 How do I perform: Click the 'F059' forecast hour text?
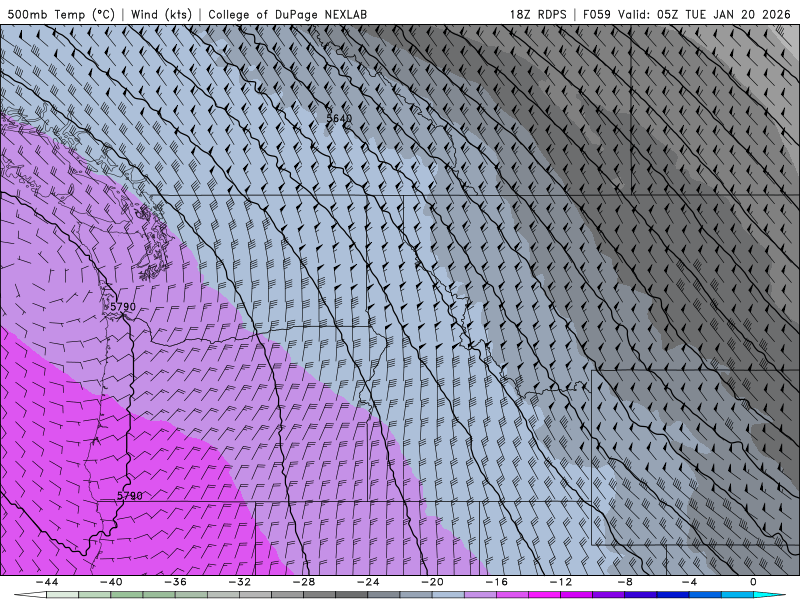point(596,14)
